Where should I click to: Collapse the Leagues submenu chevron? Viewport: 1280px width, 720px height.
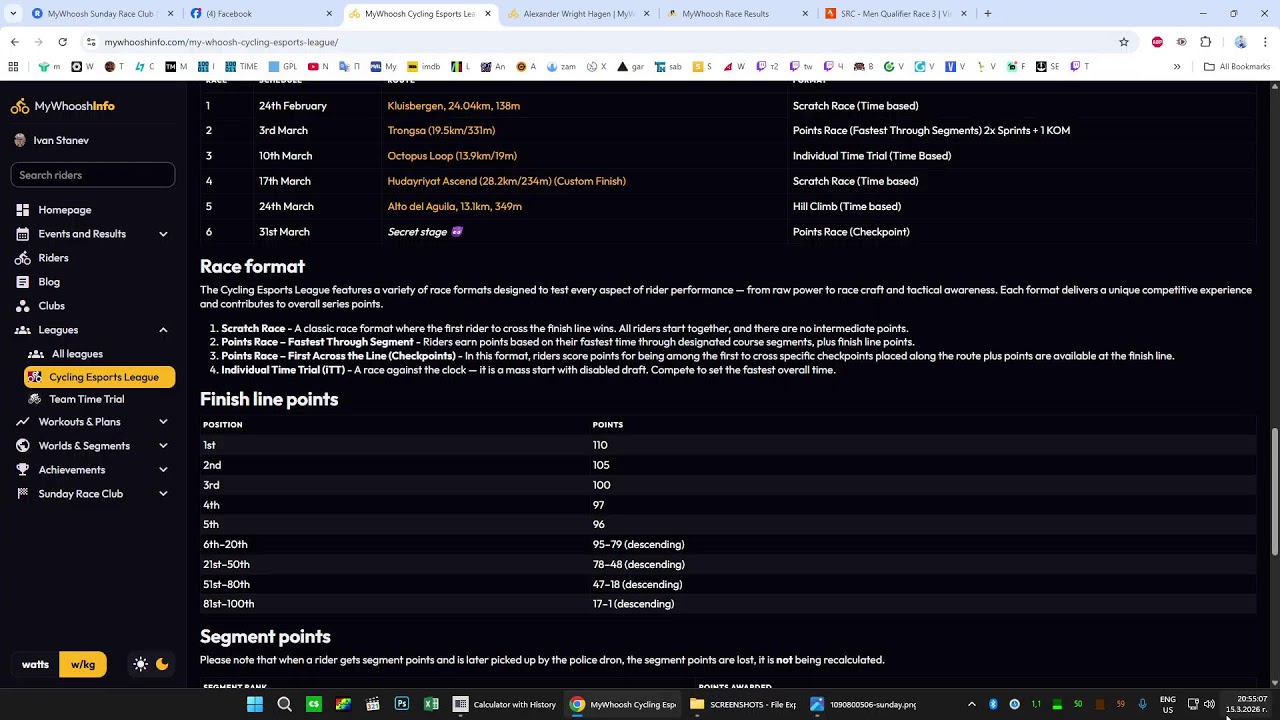pos(163,330)
